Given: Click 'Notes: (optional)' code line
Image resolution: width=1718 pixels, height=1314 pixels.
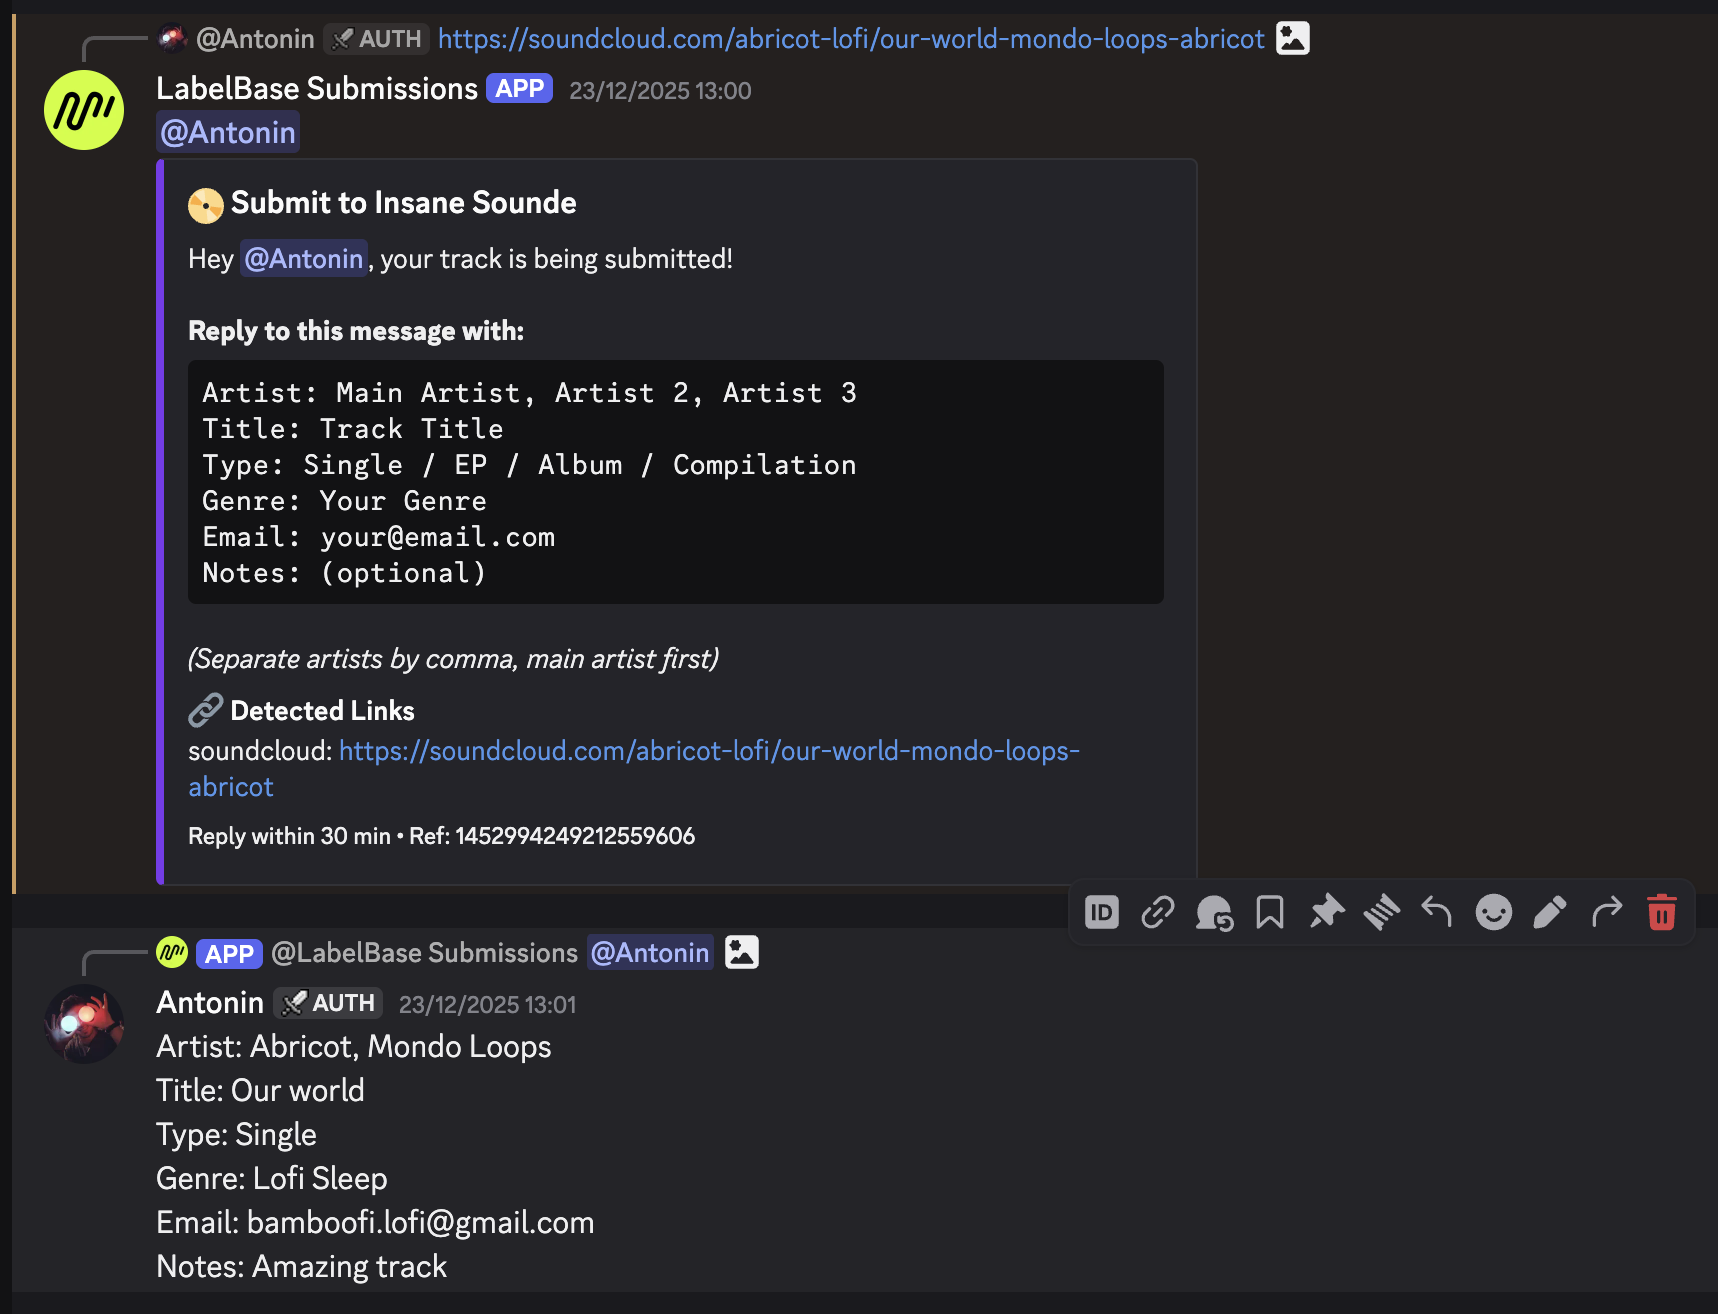Looking at the screenshot, I should tap(344, 572).
